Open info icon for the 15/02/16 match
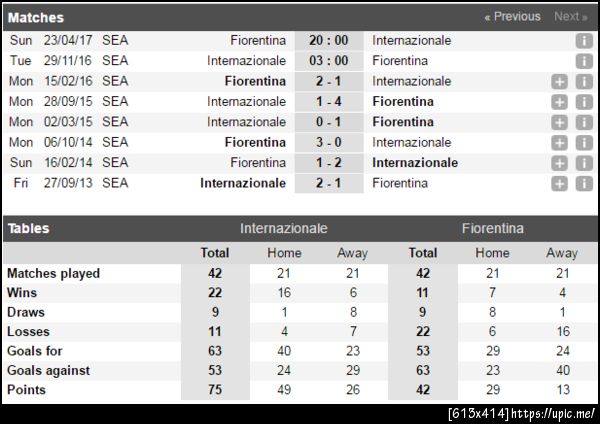The height and width of the screenshot is (424, 600). pyautogui.click(x=584, y=81)
